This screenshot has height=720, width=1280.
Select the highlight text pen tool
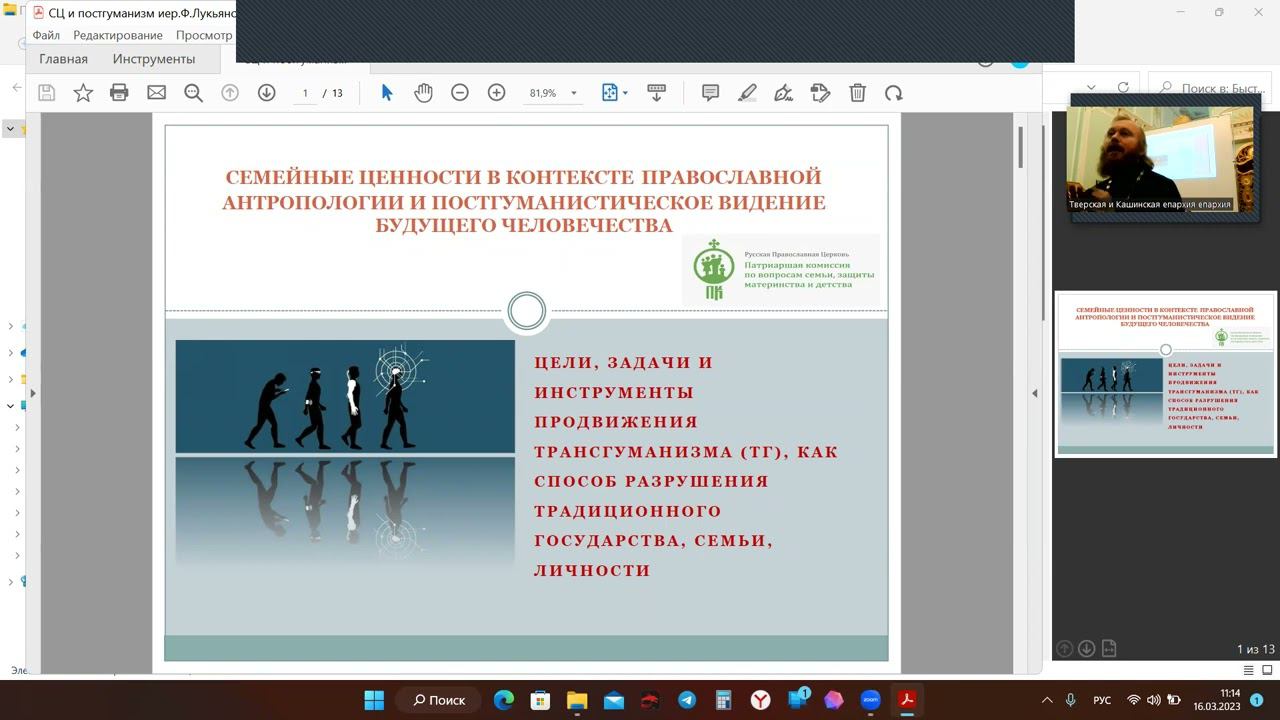click(x=747, y=93)
